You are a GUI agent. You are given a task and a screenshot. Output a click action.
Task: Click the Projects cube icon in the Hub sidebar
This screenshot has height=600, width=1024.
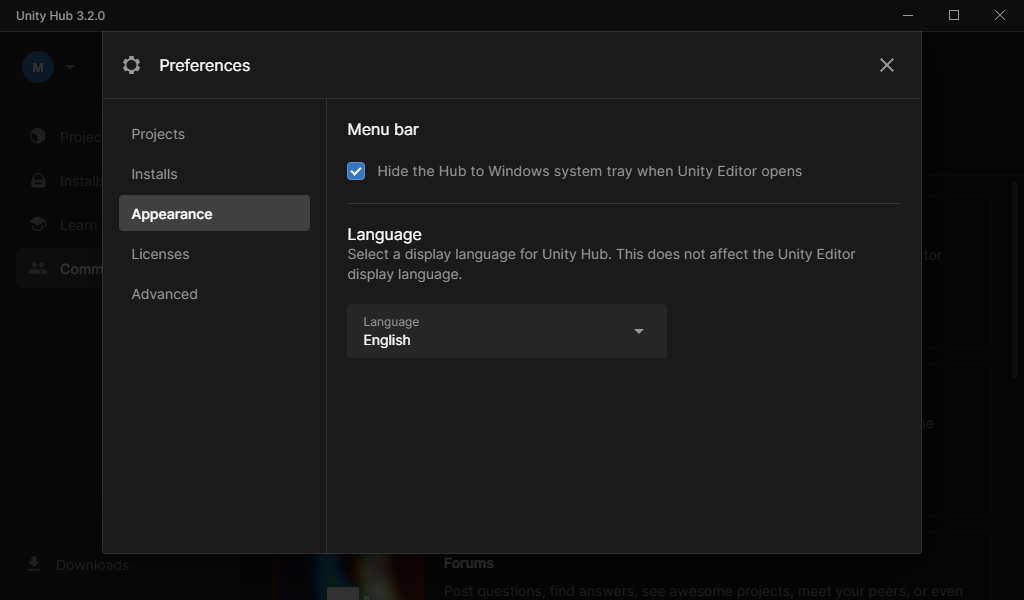pyautogui.click(x=38, y=136)
